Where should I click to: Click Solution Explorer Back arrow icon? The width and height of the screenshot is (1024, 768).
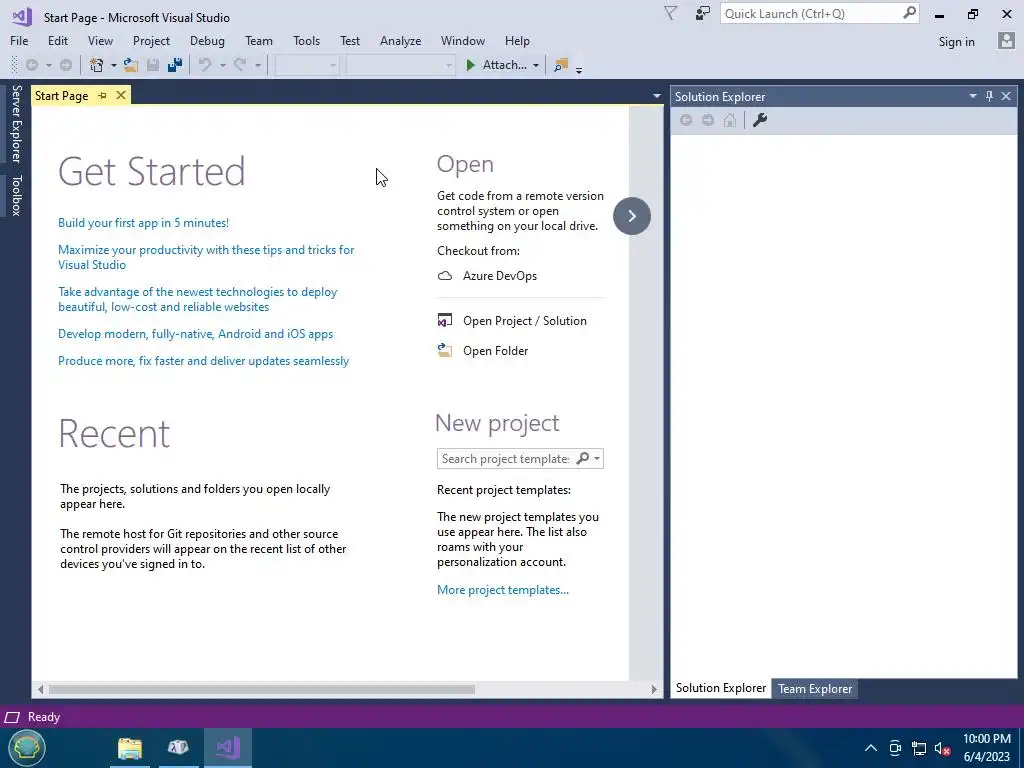point(686,120)
